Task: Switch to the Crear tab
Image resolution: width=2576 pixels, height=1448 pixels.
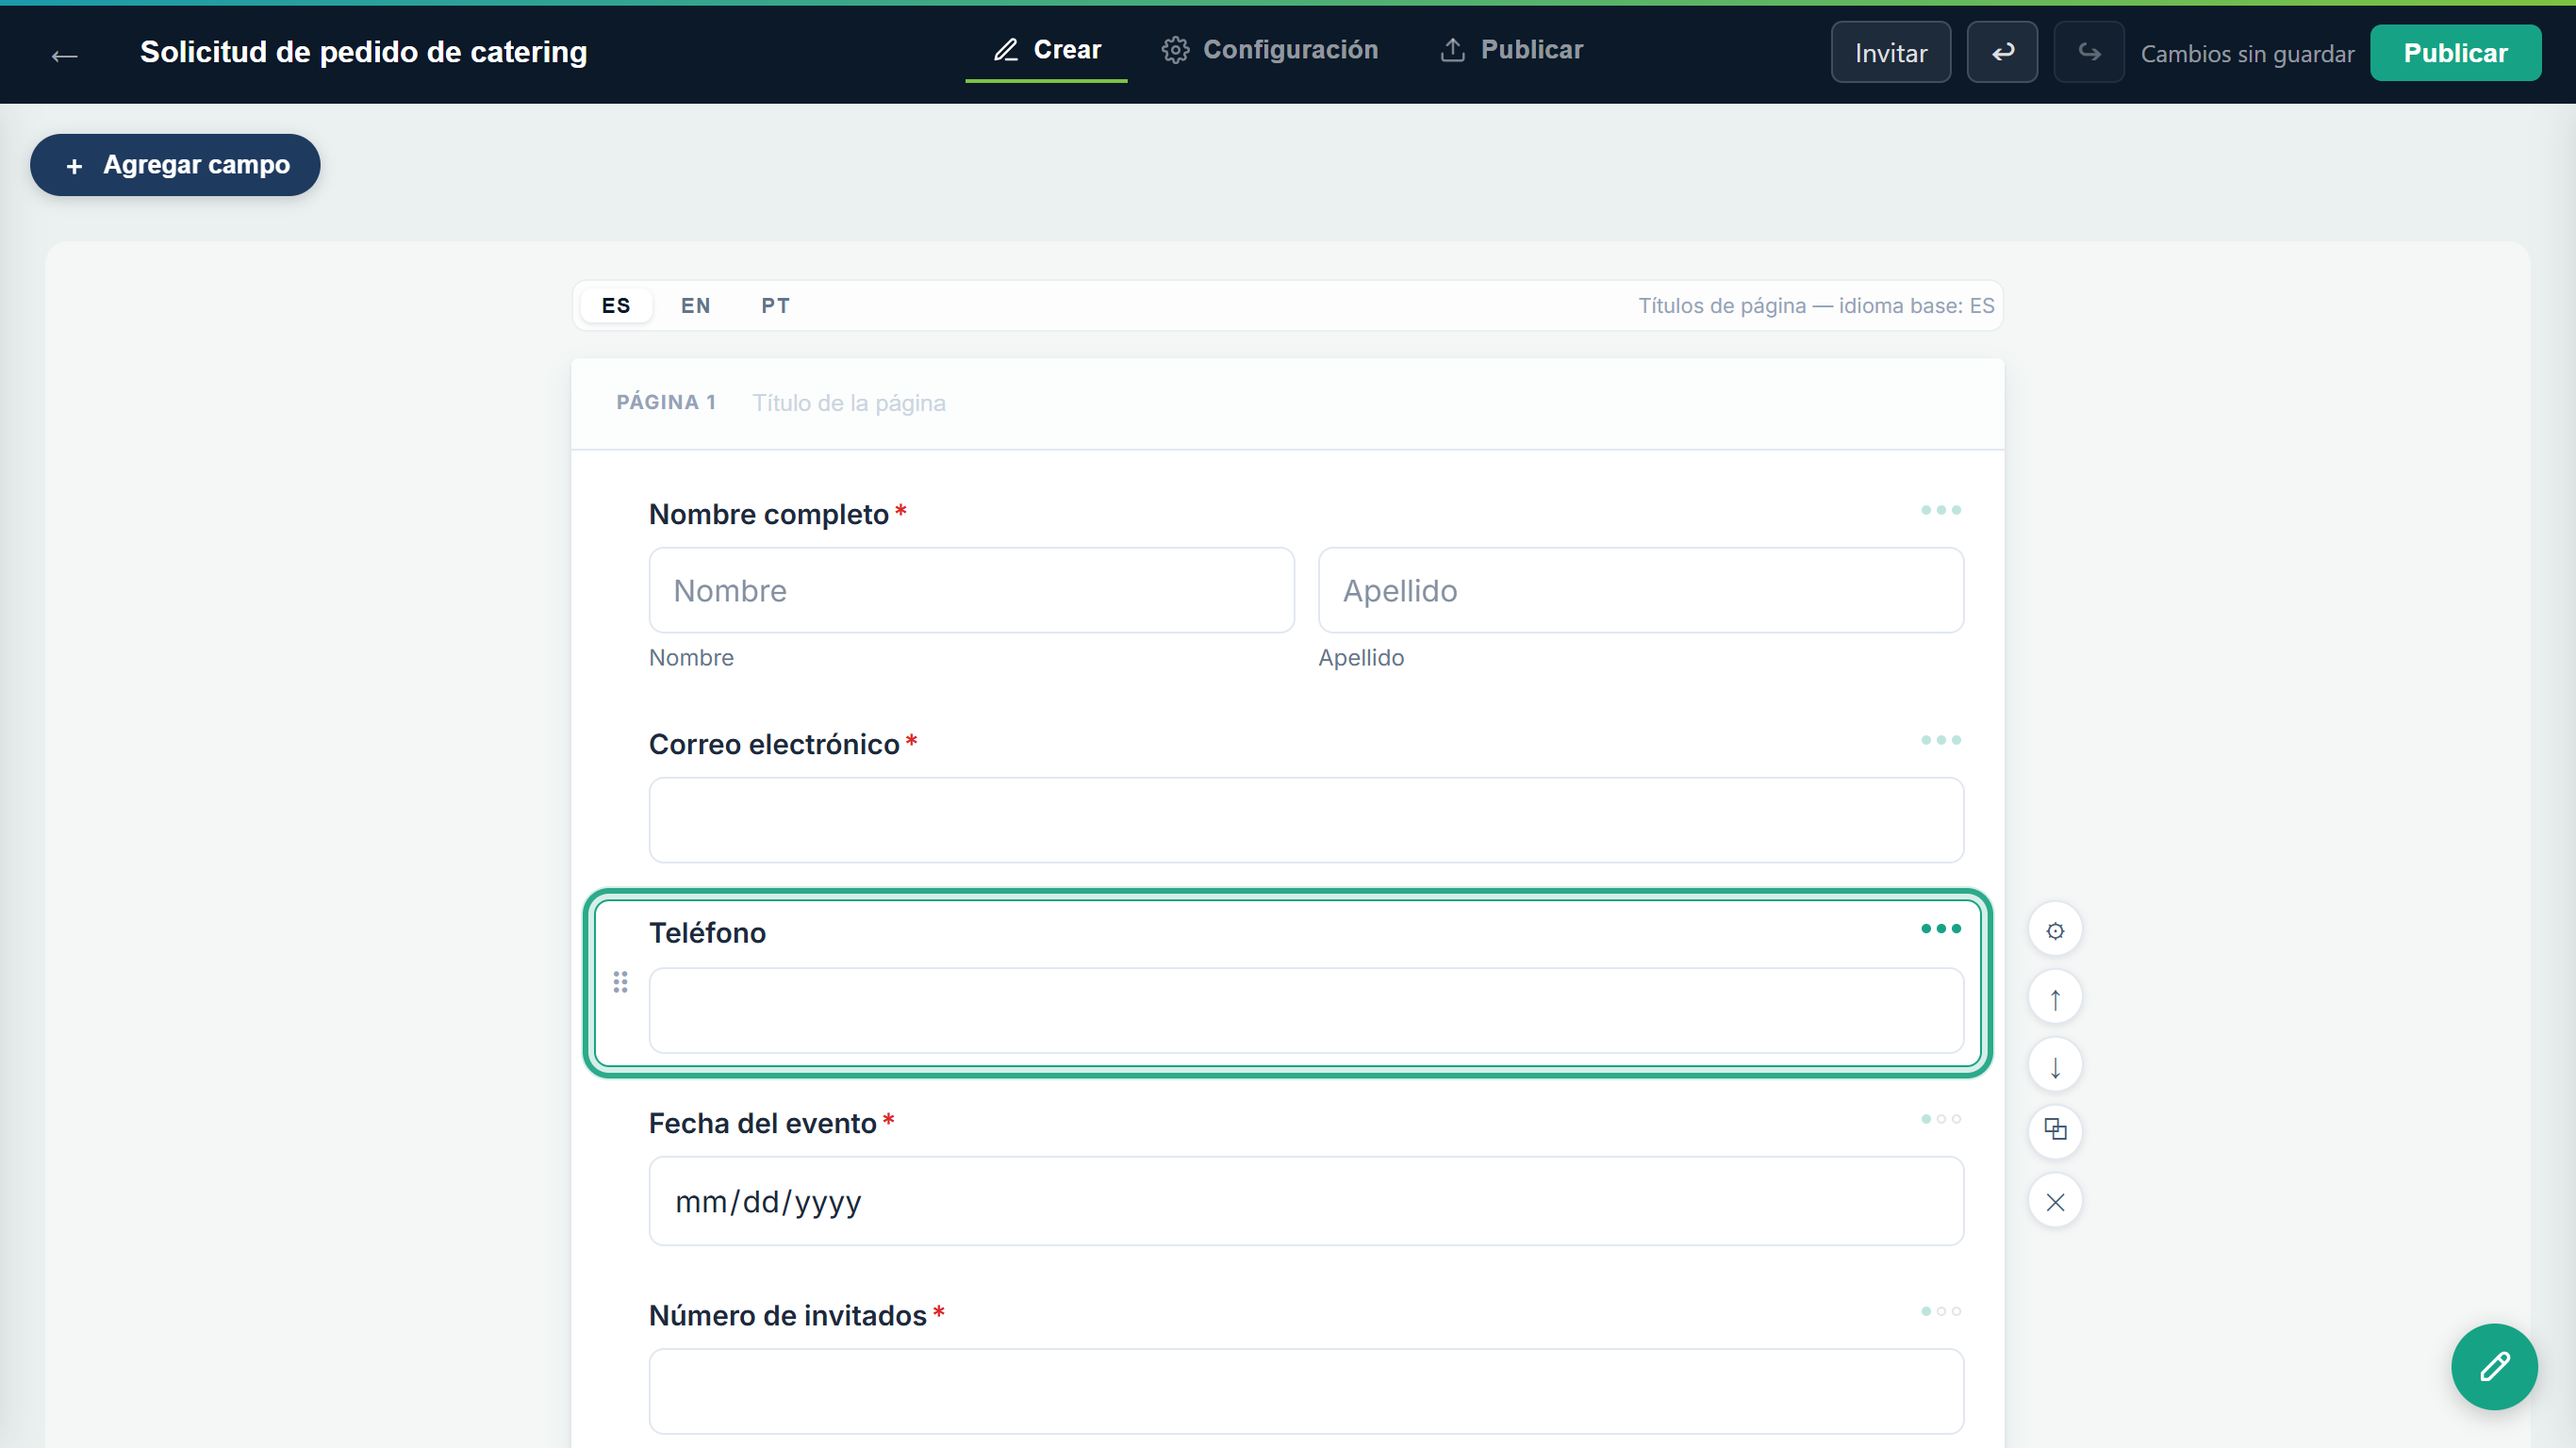Action: tap(1046, 50)
